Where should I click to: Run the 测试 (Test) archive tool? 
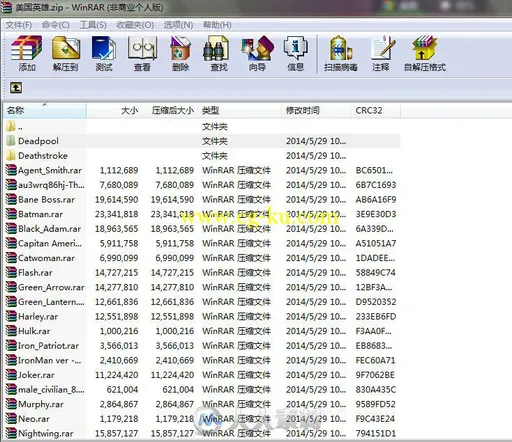click(104, 53)
